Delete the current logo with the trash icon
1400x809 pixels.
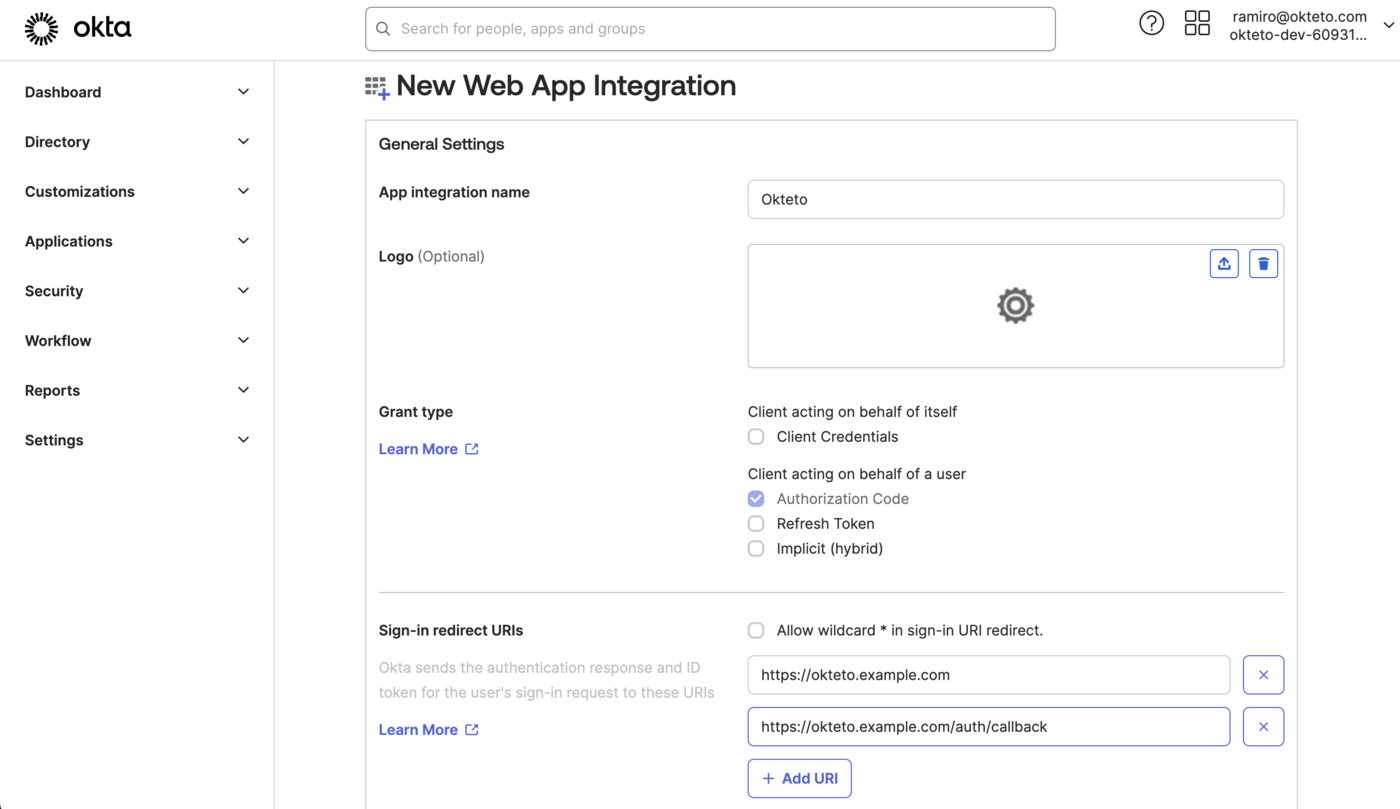1263,263
